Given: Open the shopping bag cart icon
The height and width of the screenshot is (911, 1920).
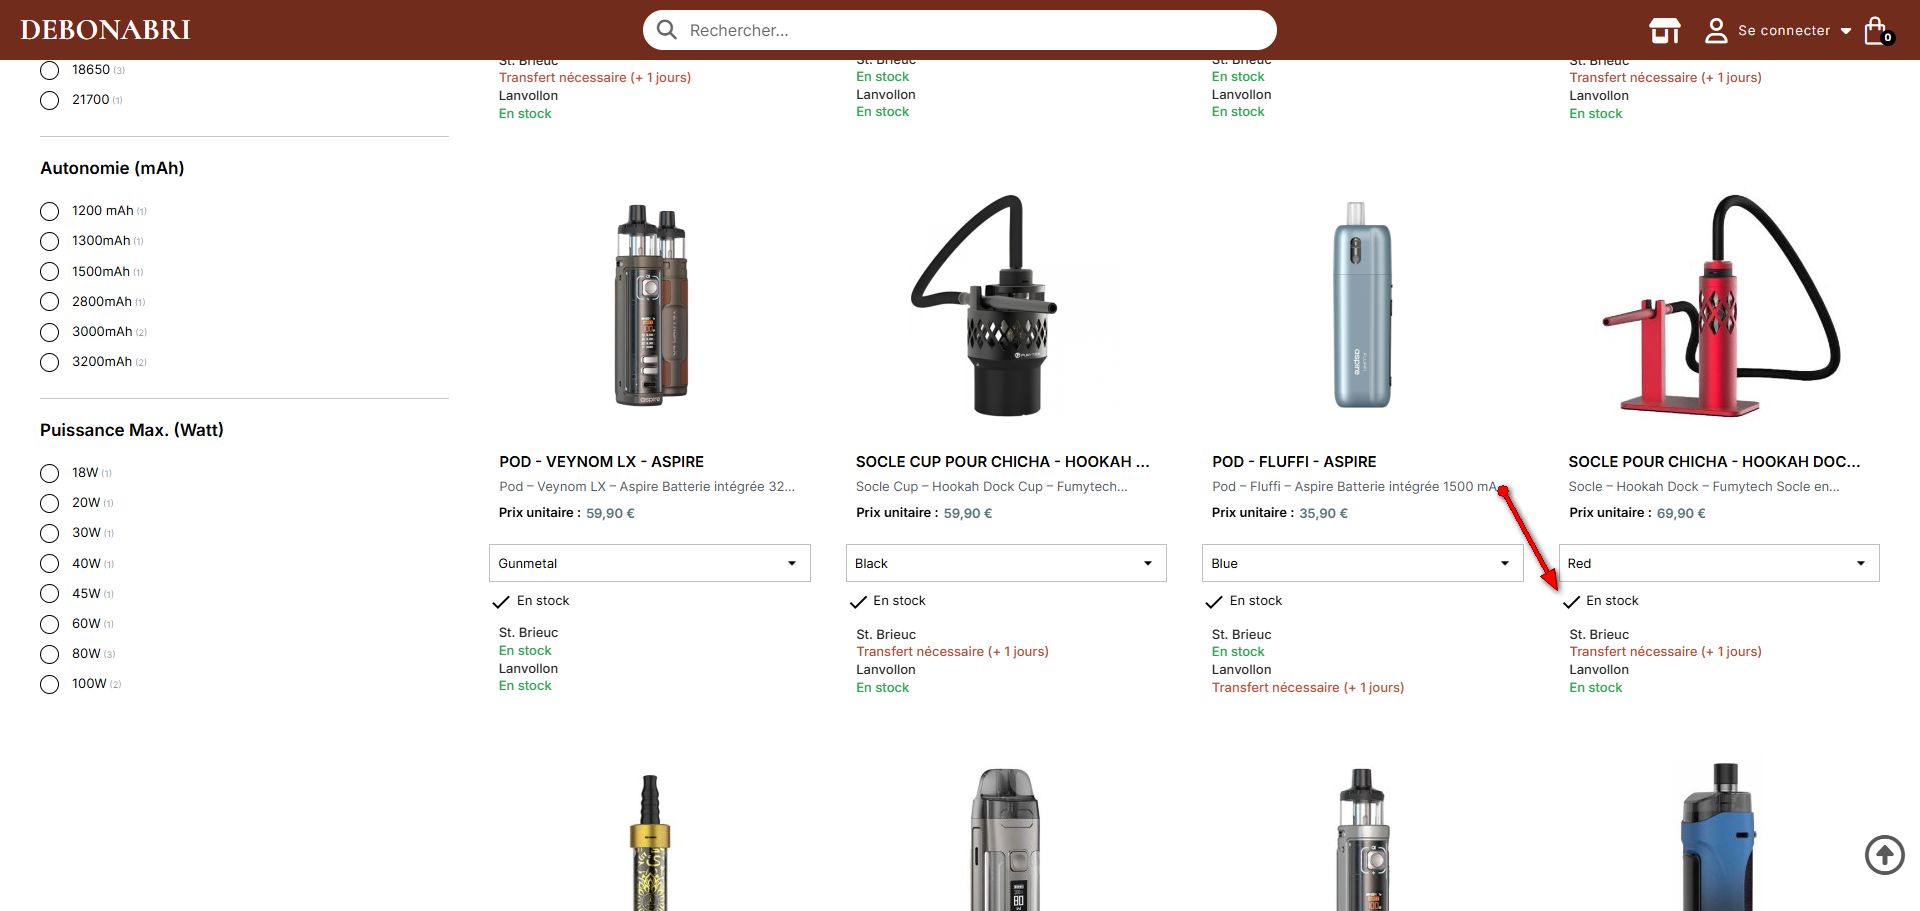Looking at the screenshot, I should coord(1877,31).
